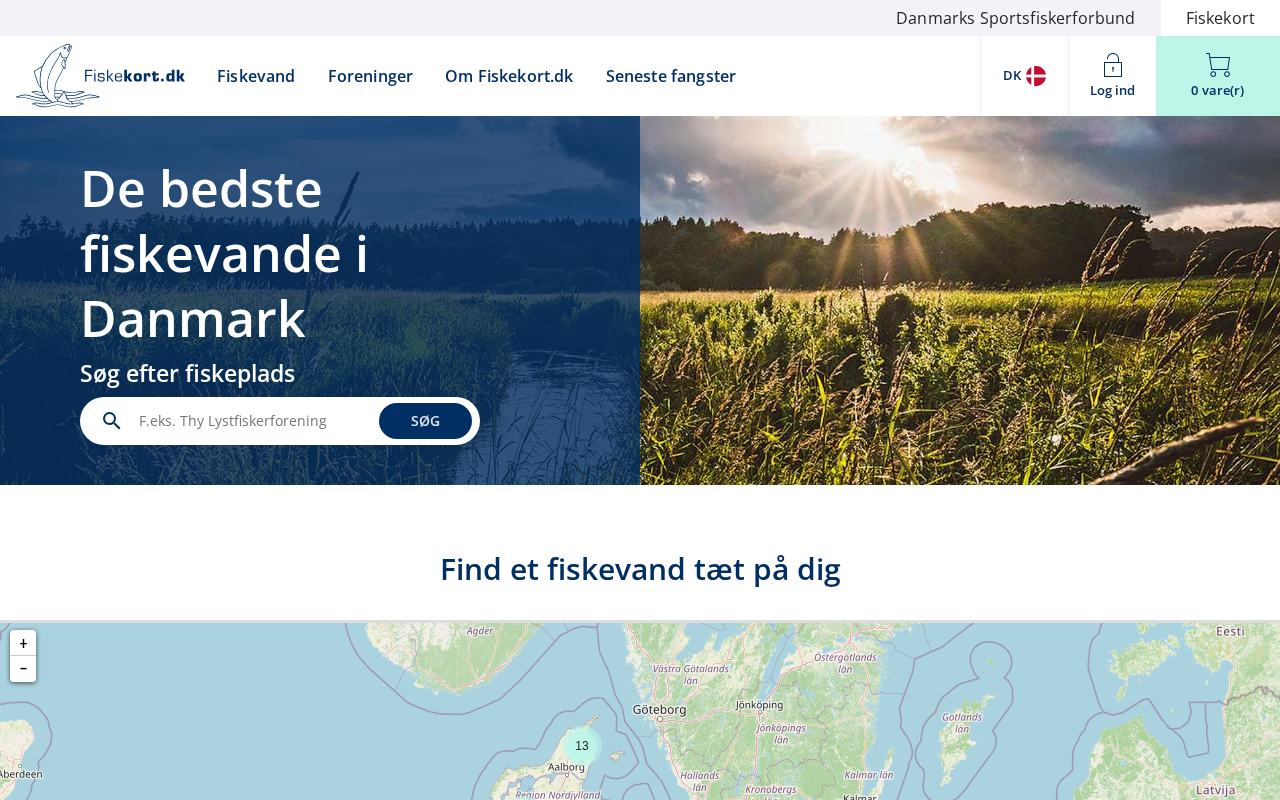Select the Danish flag language icon
Image resolution: width=1280 pixels, height=800 pixels.
click(x=1036, y=76)
